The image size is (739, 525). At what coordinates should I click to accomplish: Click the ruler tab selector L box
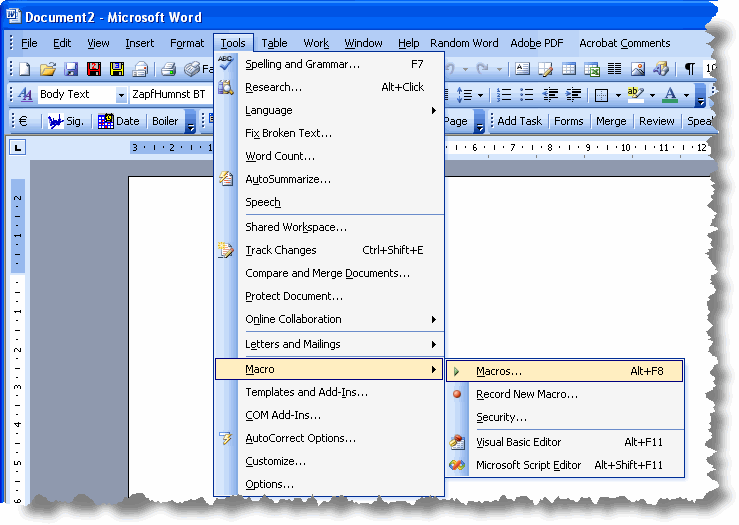point(17,148)
